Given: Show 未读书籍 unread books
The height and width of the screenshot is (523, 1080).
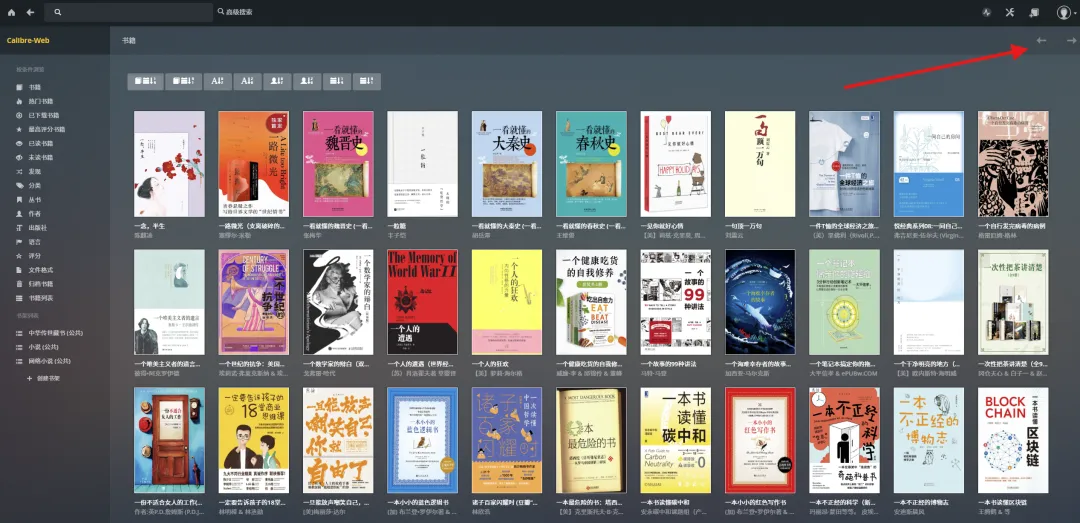Looking at the screenshot, I should point(34,158).
